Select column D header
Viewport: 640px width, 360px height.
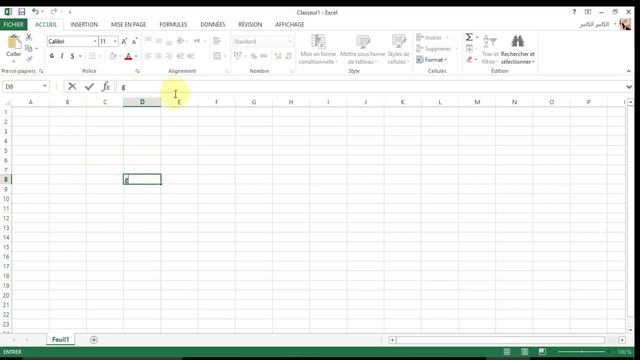coord(142,102)
